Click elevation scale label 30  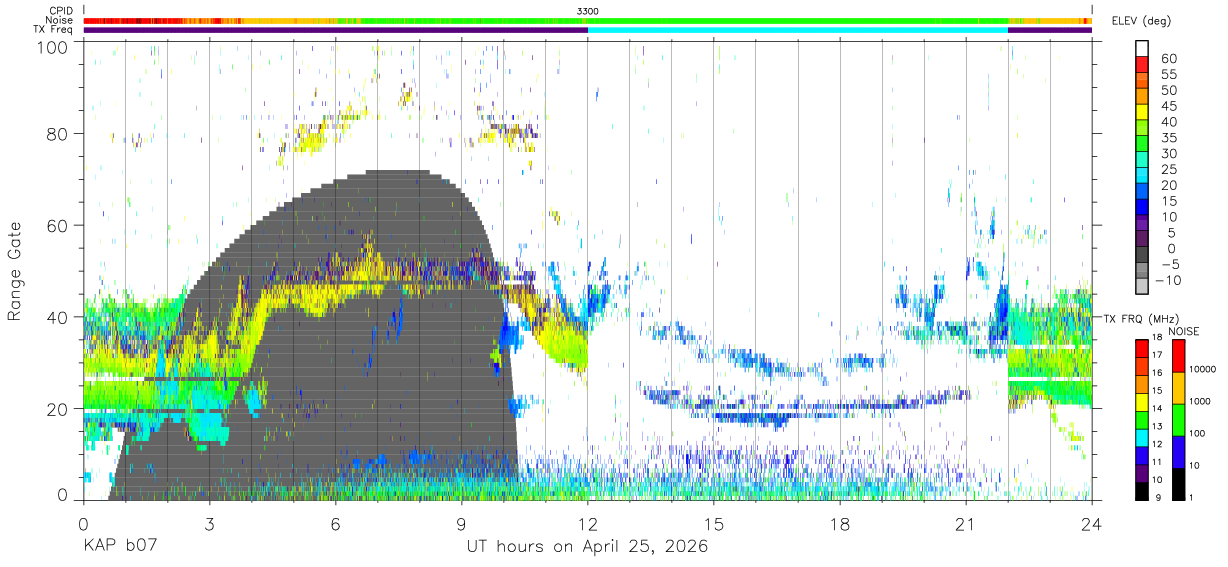1167,153
